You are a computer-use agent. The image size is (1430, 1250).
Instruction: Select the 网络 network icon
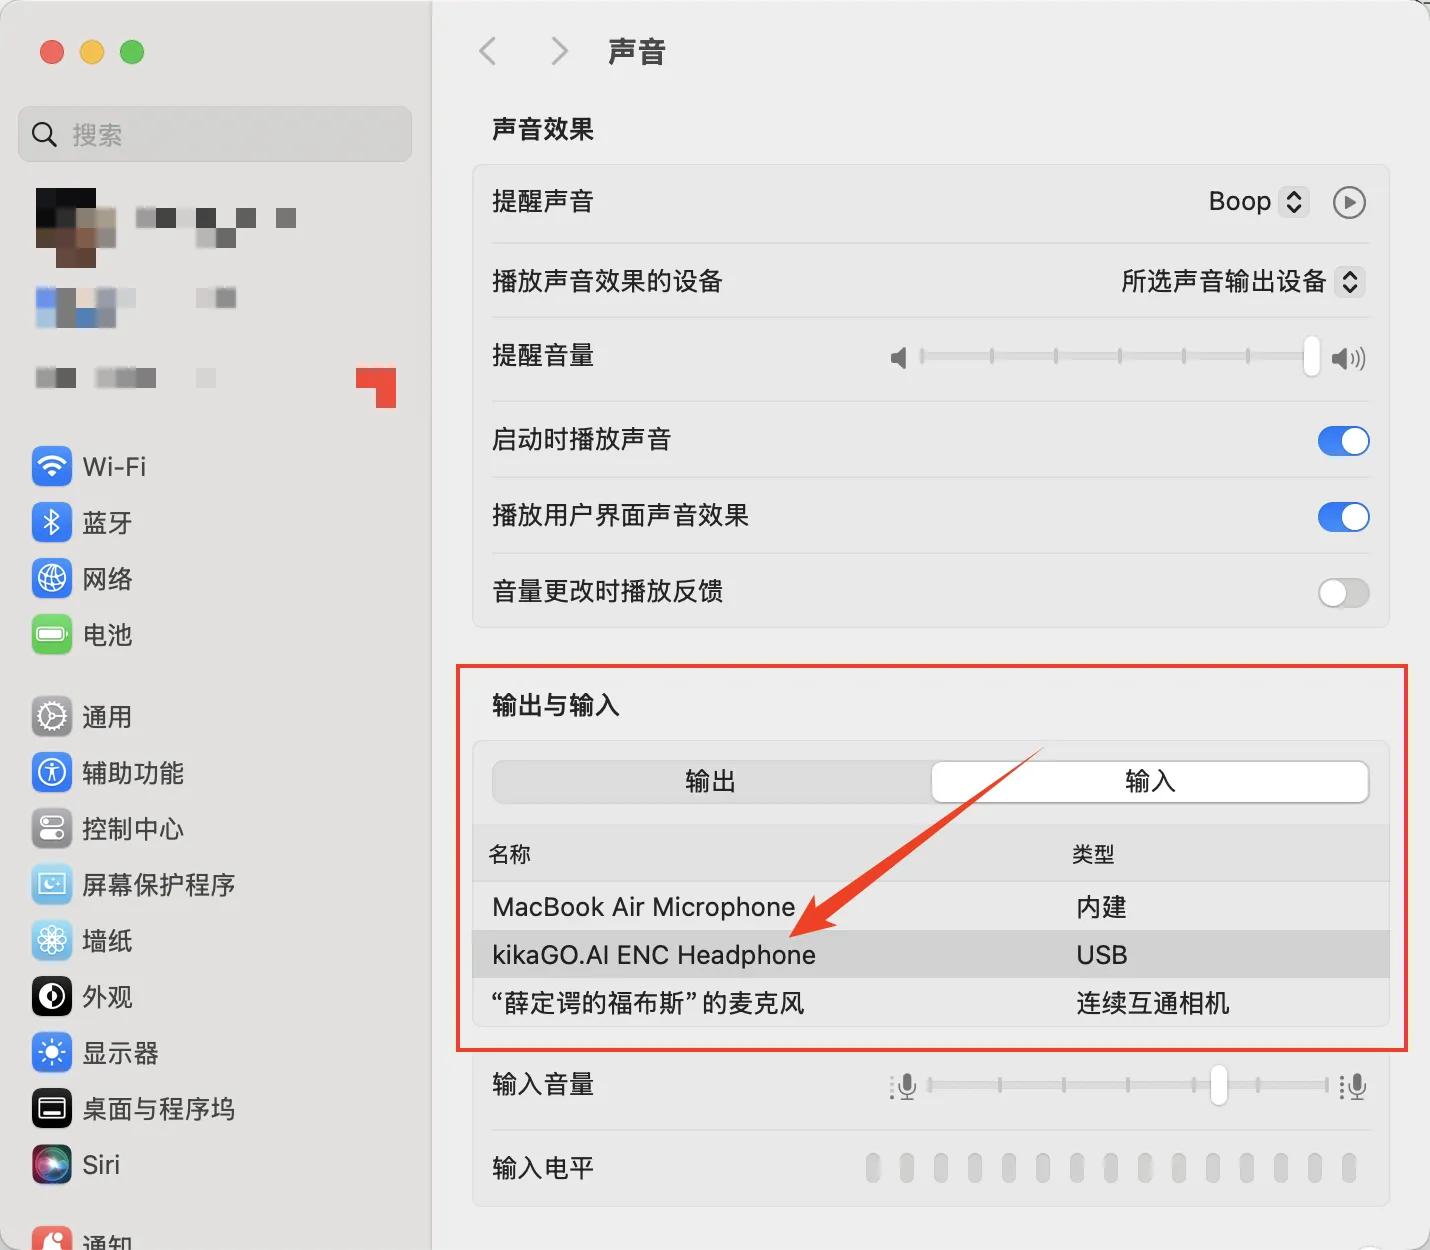[52, 579]
